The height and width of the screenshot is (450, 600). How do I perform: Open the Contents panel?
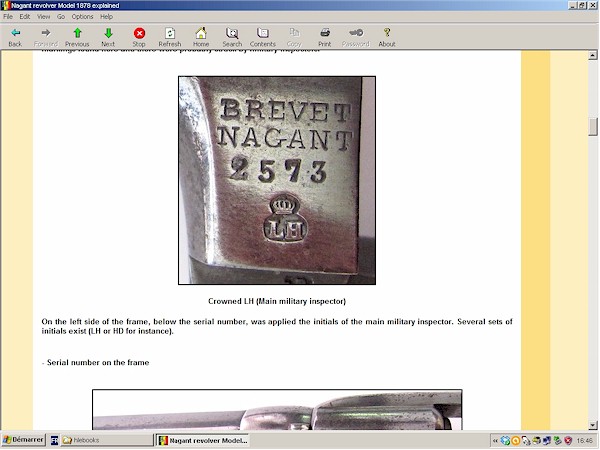pos(263,37)
